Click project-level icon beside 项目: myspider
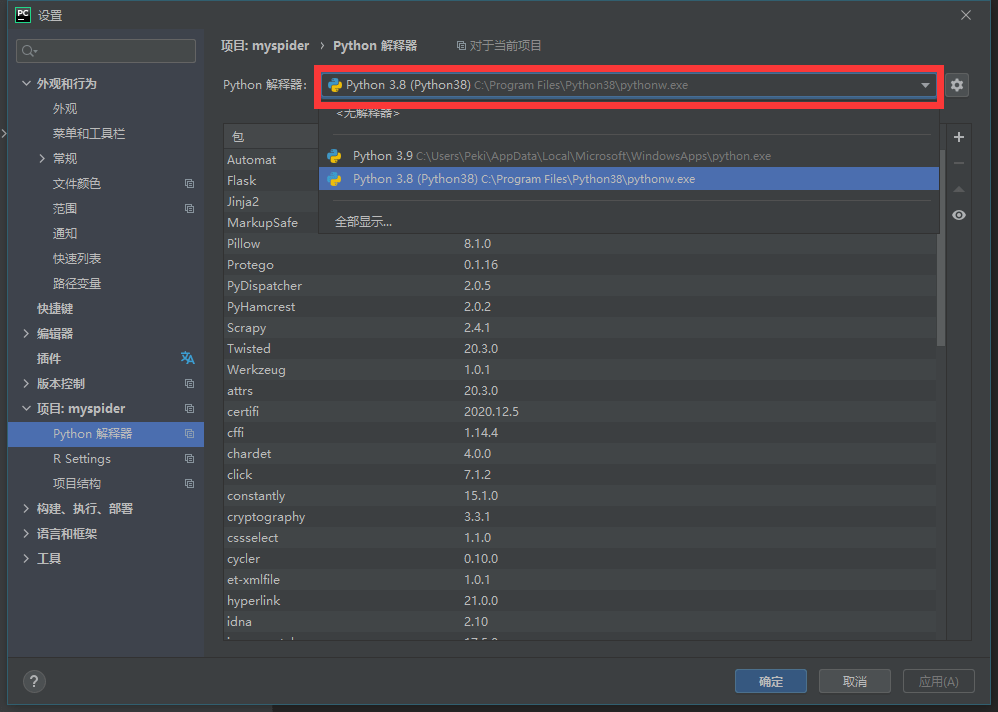This screenshot has width=998, height=712. 189,408
